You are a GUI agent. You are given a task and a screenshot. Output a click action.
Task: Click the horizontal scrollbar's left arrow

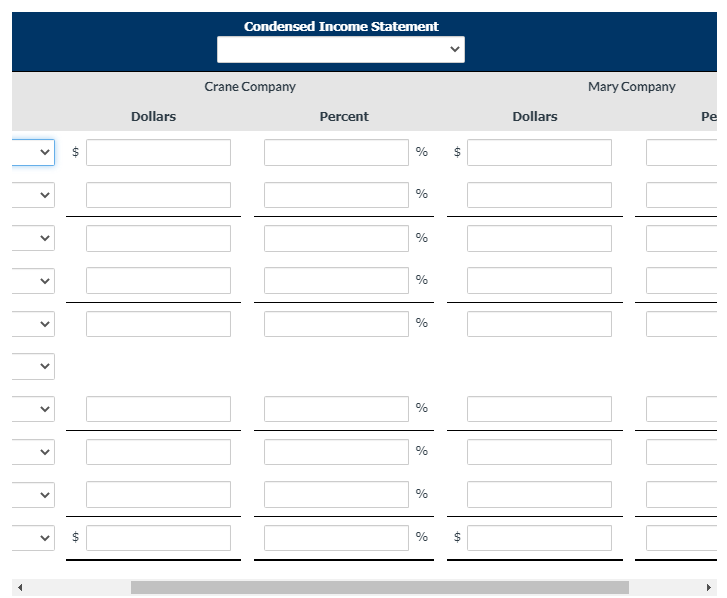click(20, 587)
